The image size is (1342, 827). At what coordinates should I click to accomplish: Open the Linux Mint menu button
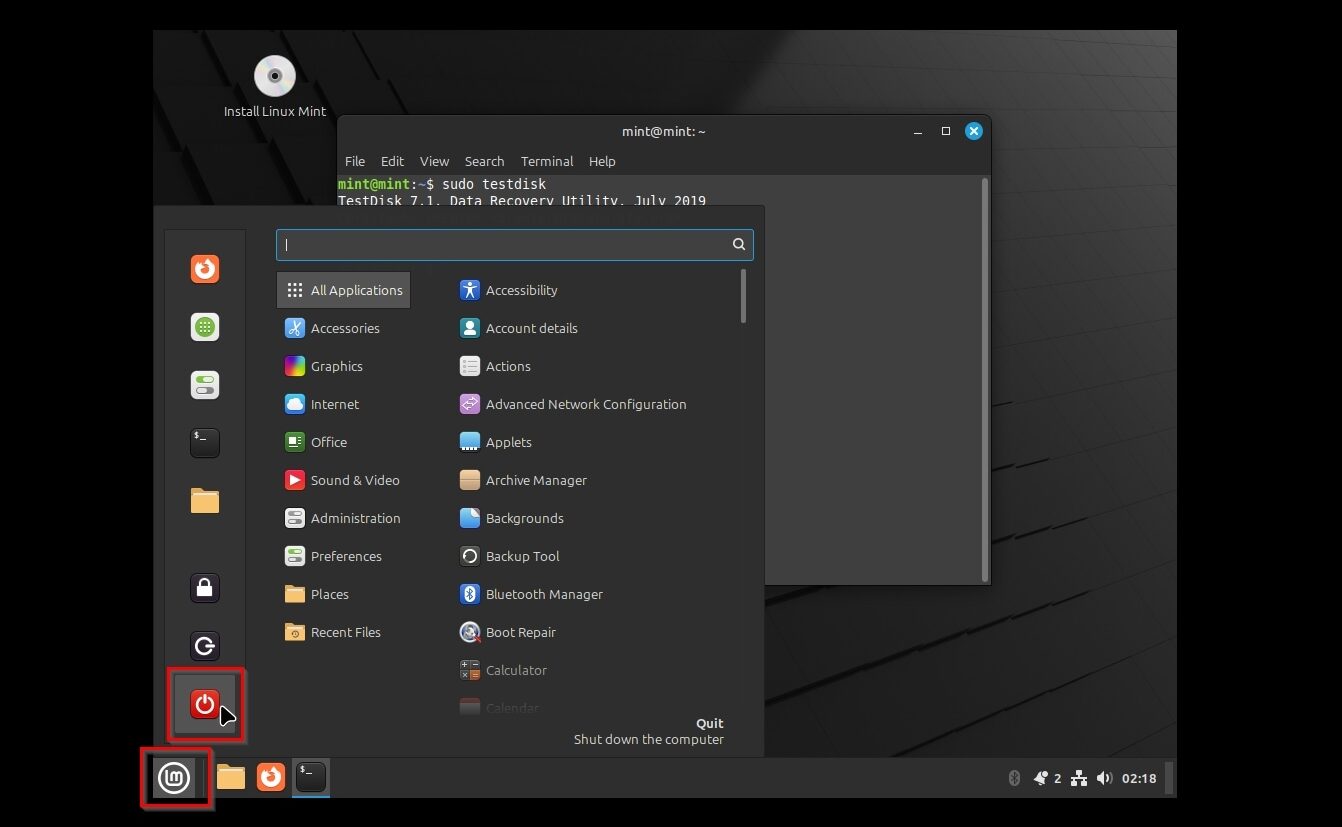coord(175,777)
